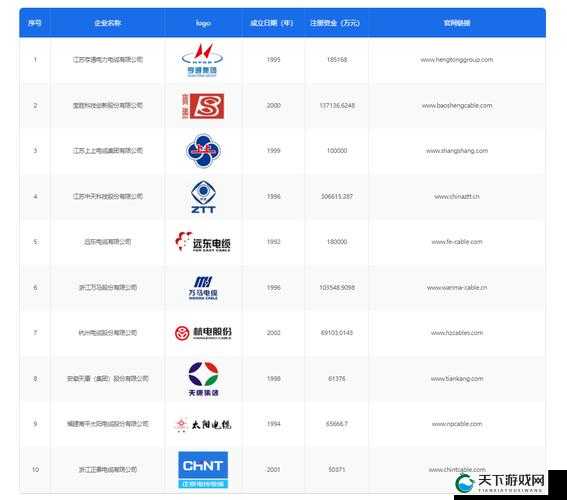The width and height of the screenshot is (567, 500).
Task: Click the 远东电缆 Far East Cable logo
Action: click(203, 242)
